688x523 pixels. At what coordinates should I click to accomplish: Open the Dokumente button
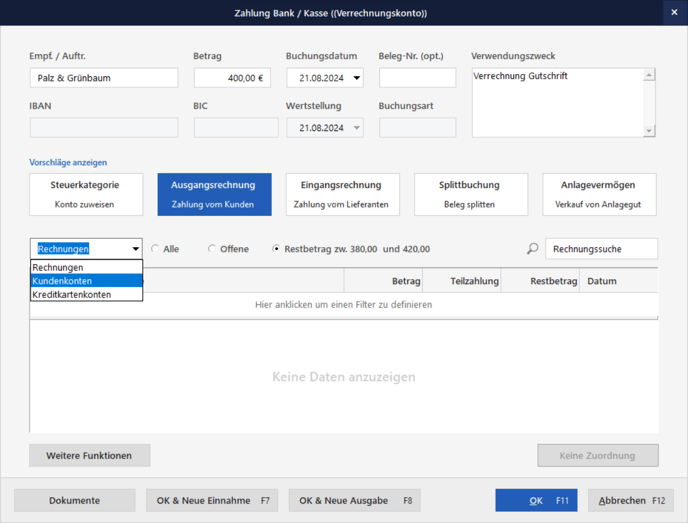(x=75, y=500)
